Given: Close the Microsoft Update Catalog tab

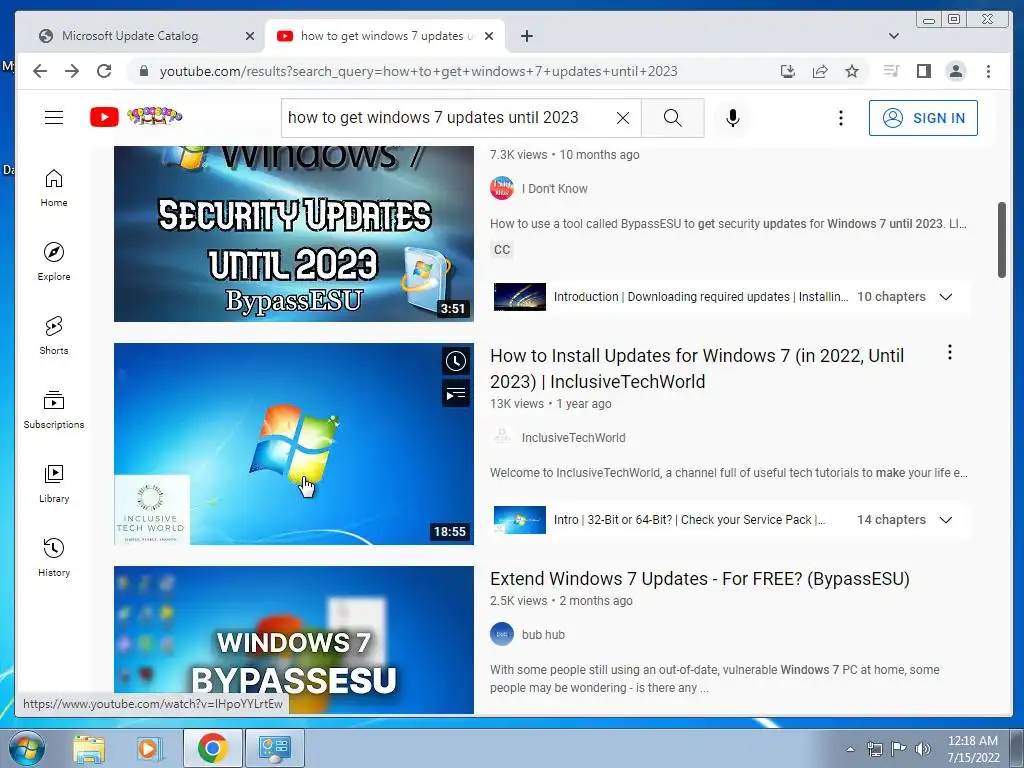Looking at the screenshot, I should (x=249, y=37).
